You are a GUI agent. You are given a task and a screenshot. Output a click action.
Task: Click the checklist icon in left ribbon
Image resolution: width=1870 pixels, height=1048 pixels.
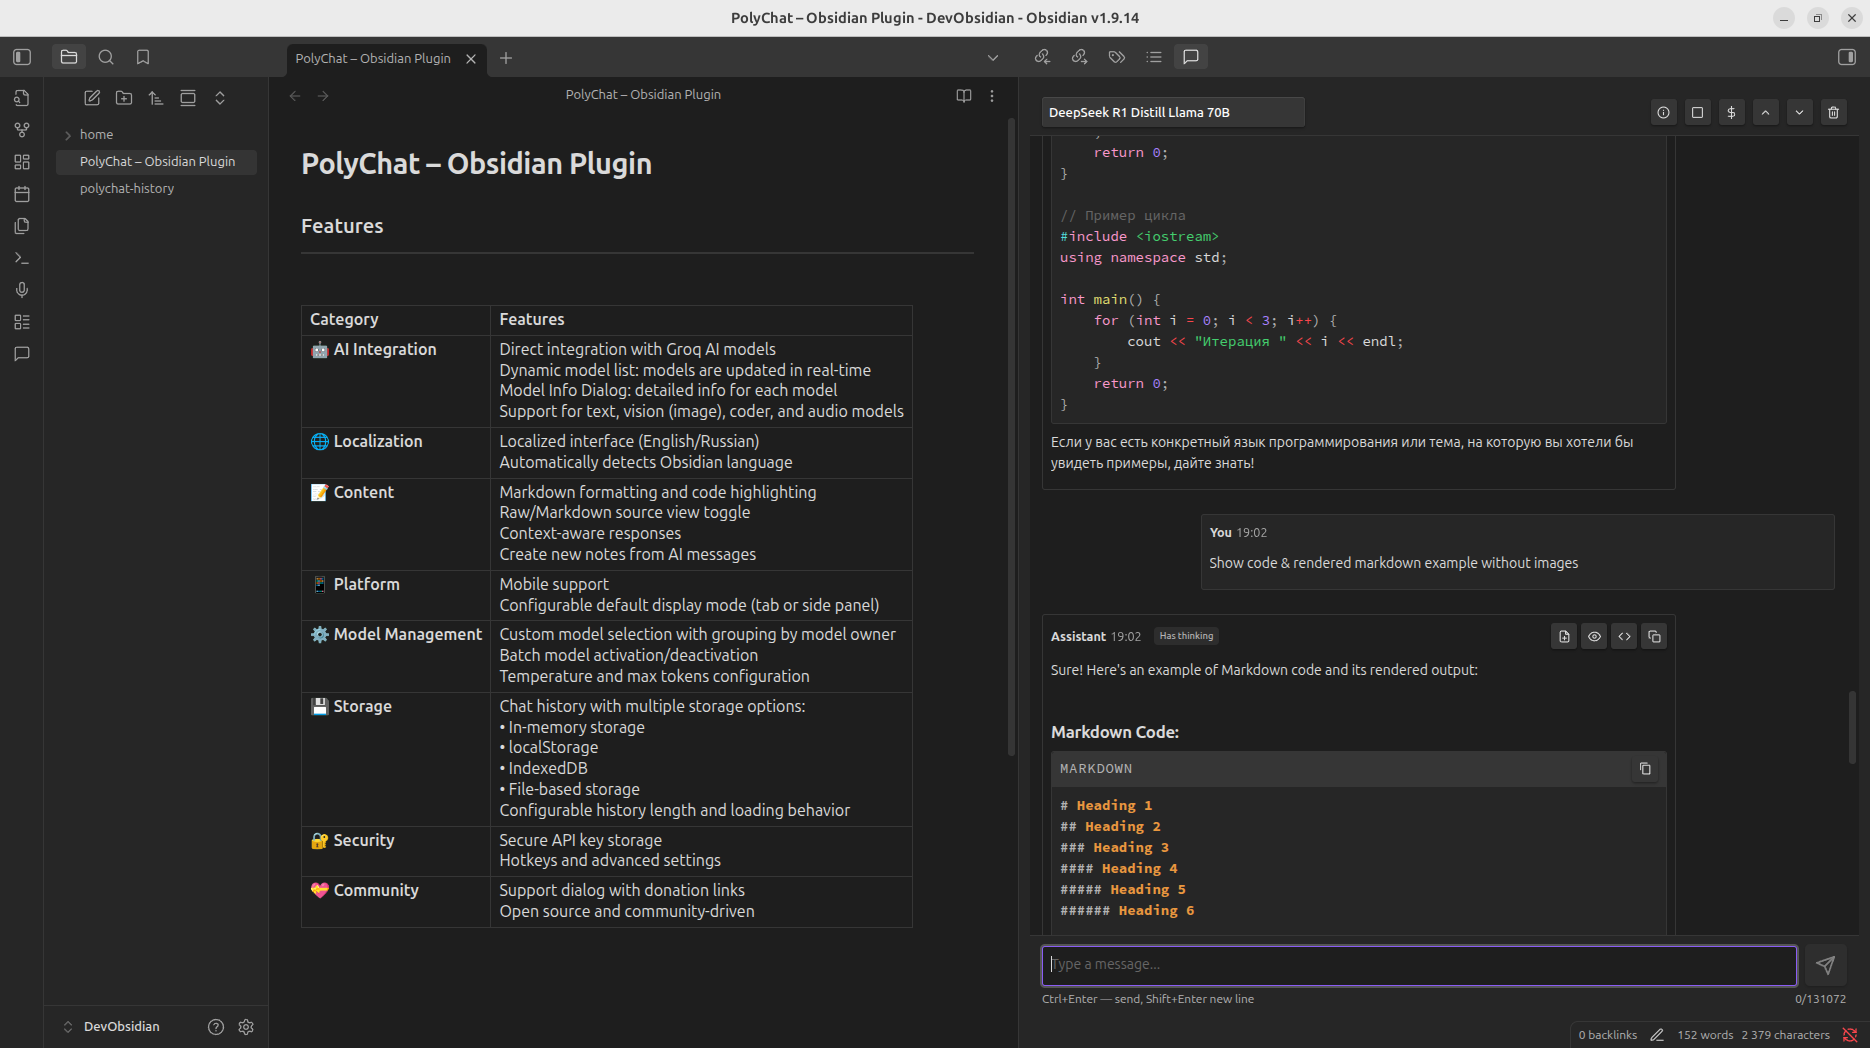[22, 322]
